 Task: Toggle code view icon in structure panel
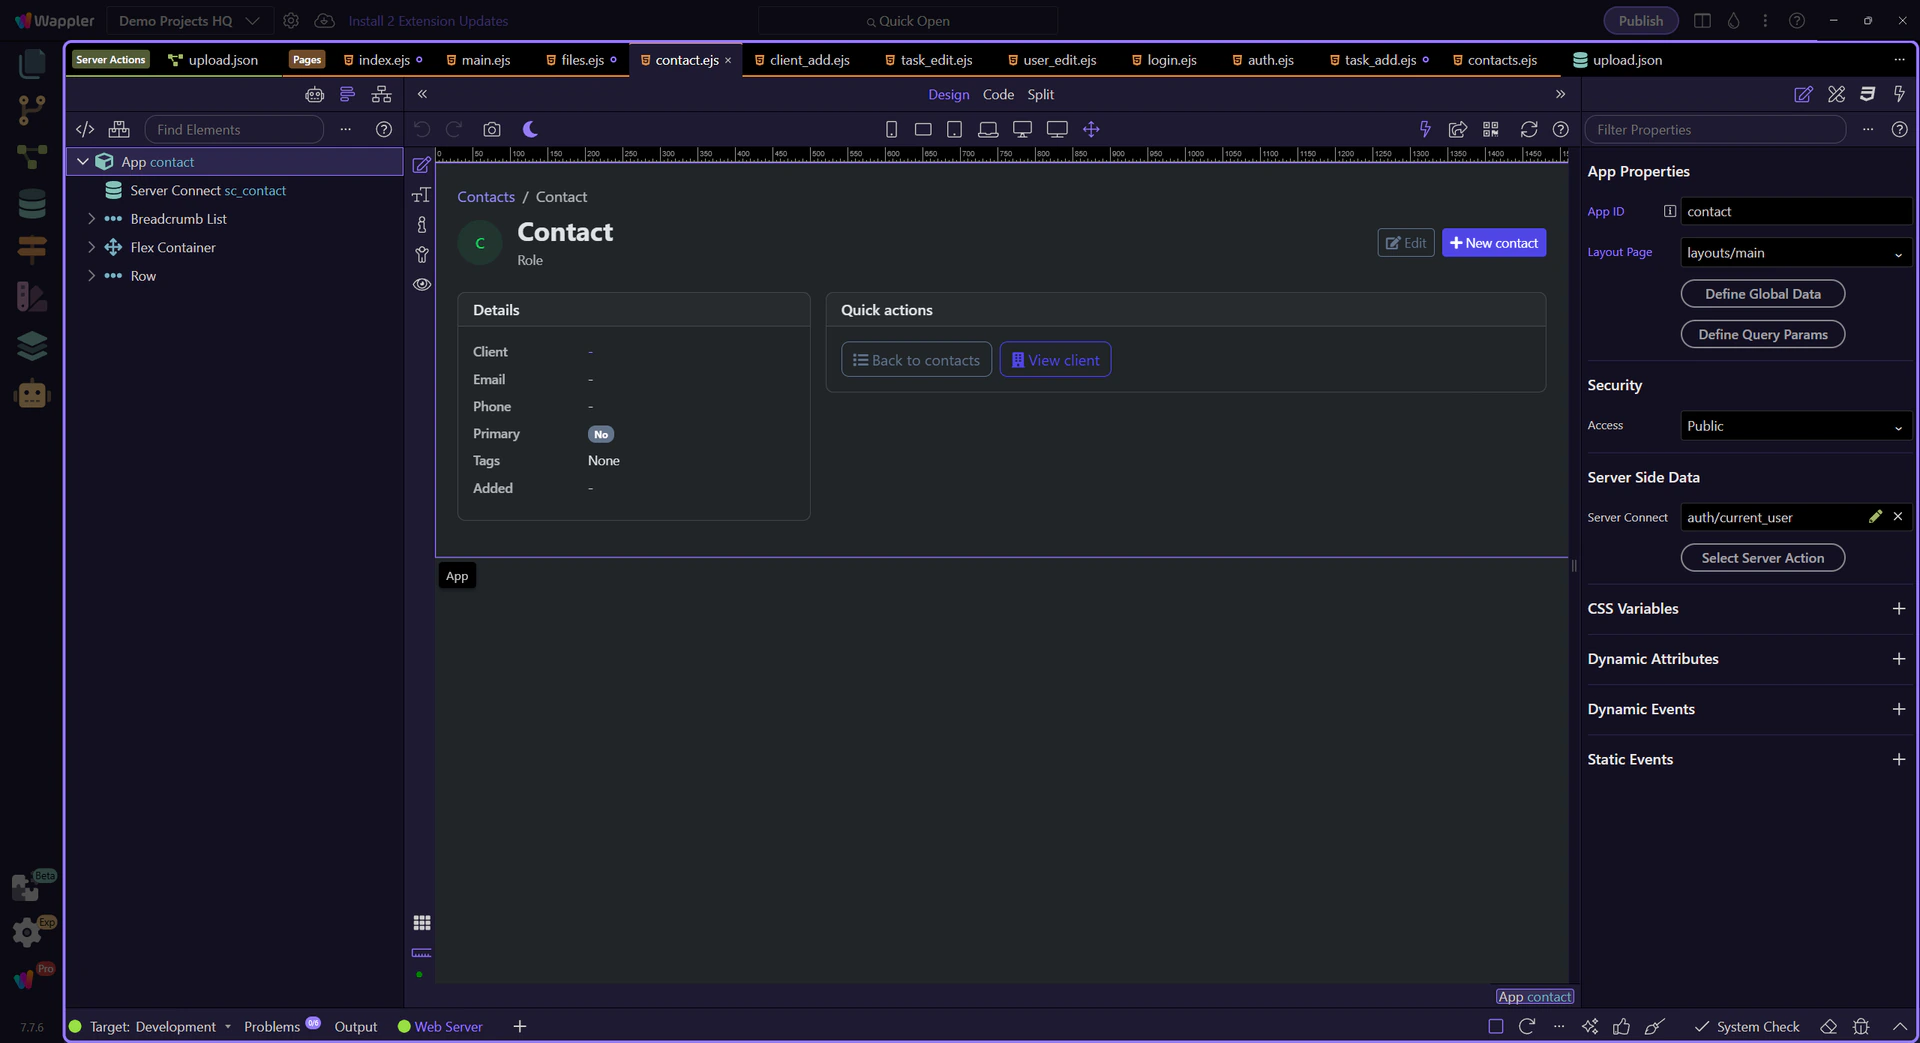pyautogui.click(x=85, y=129)
